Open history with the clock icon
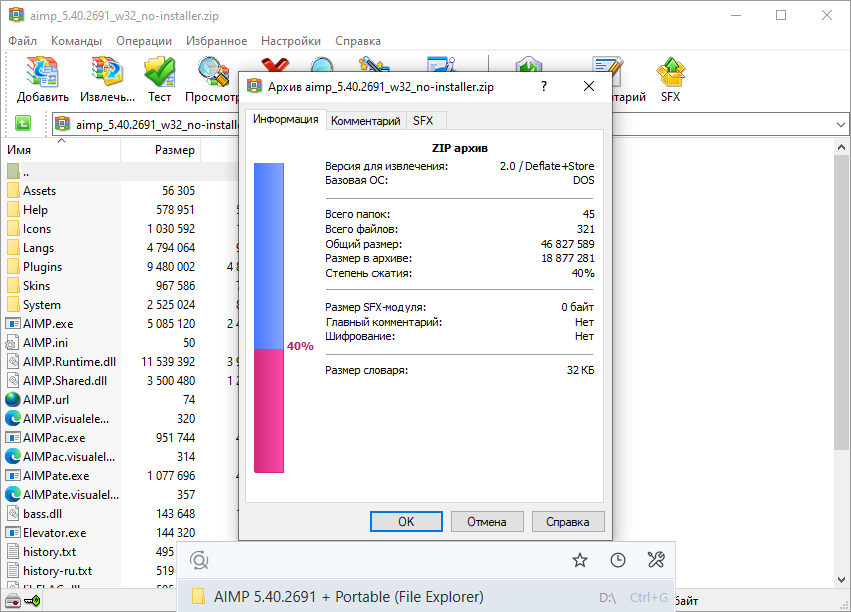Screen dimensions: 851x612 618,560
